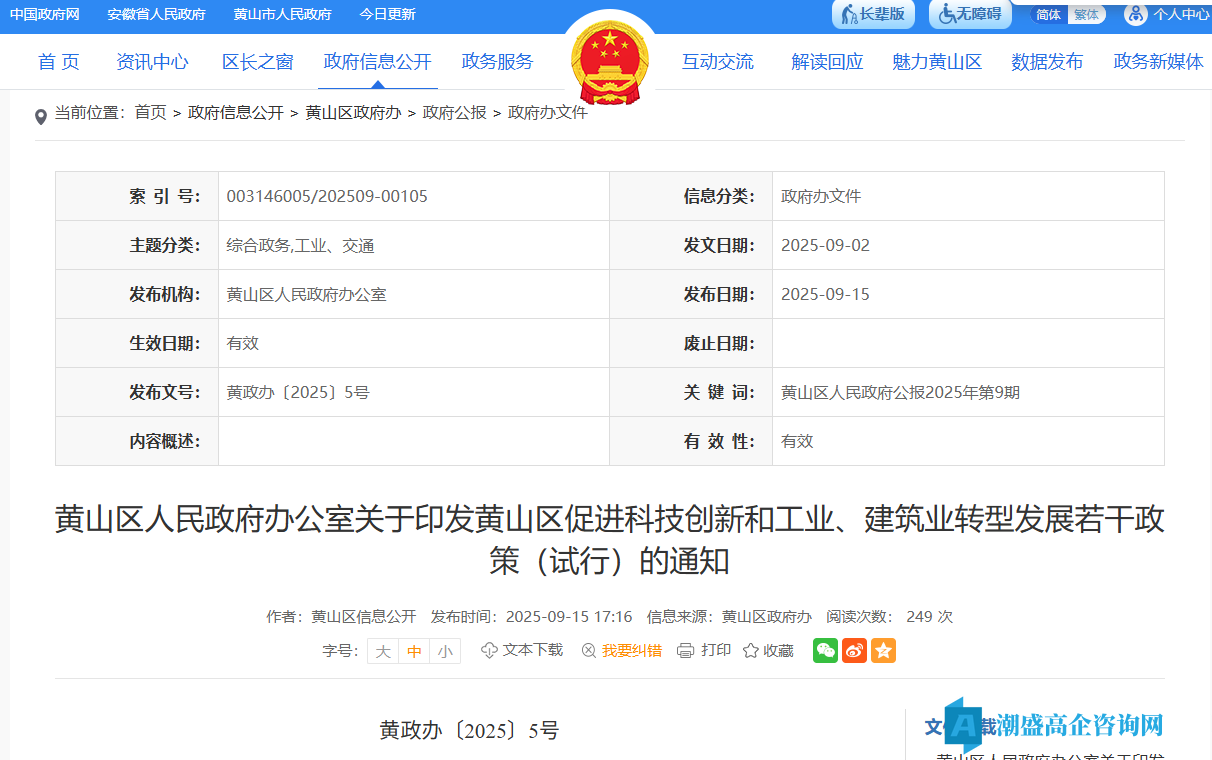Image resolution: width=1212 pixels, height=760 pixels.
Task: Open the 政务服务 menu
Action: pyautogui.click(x=497, y=61)
